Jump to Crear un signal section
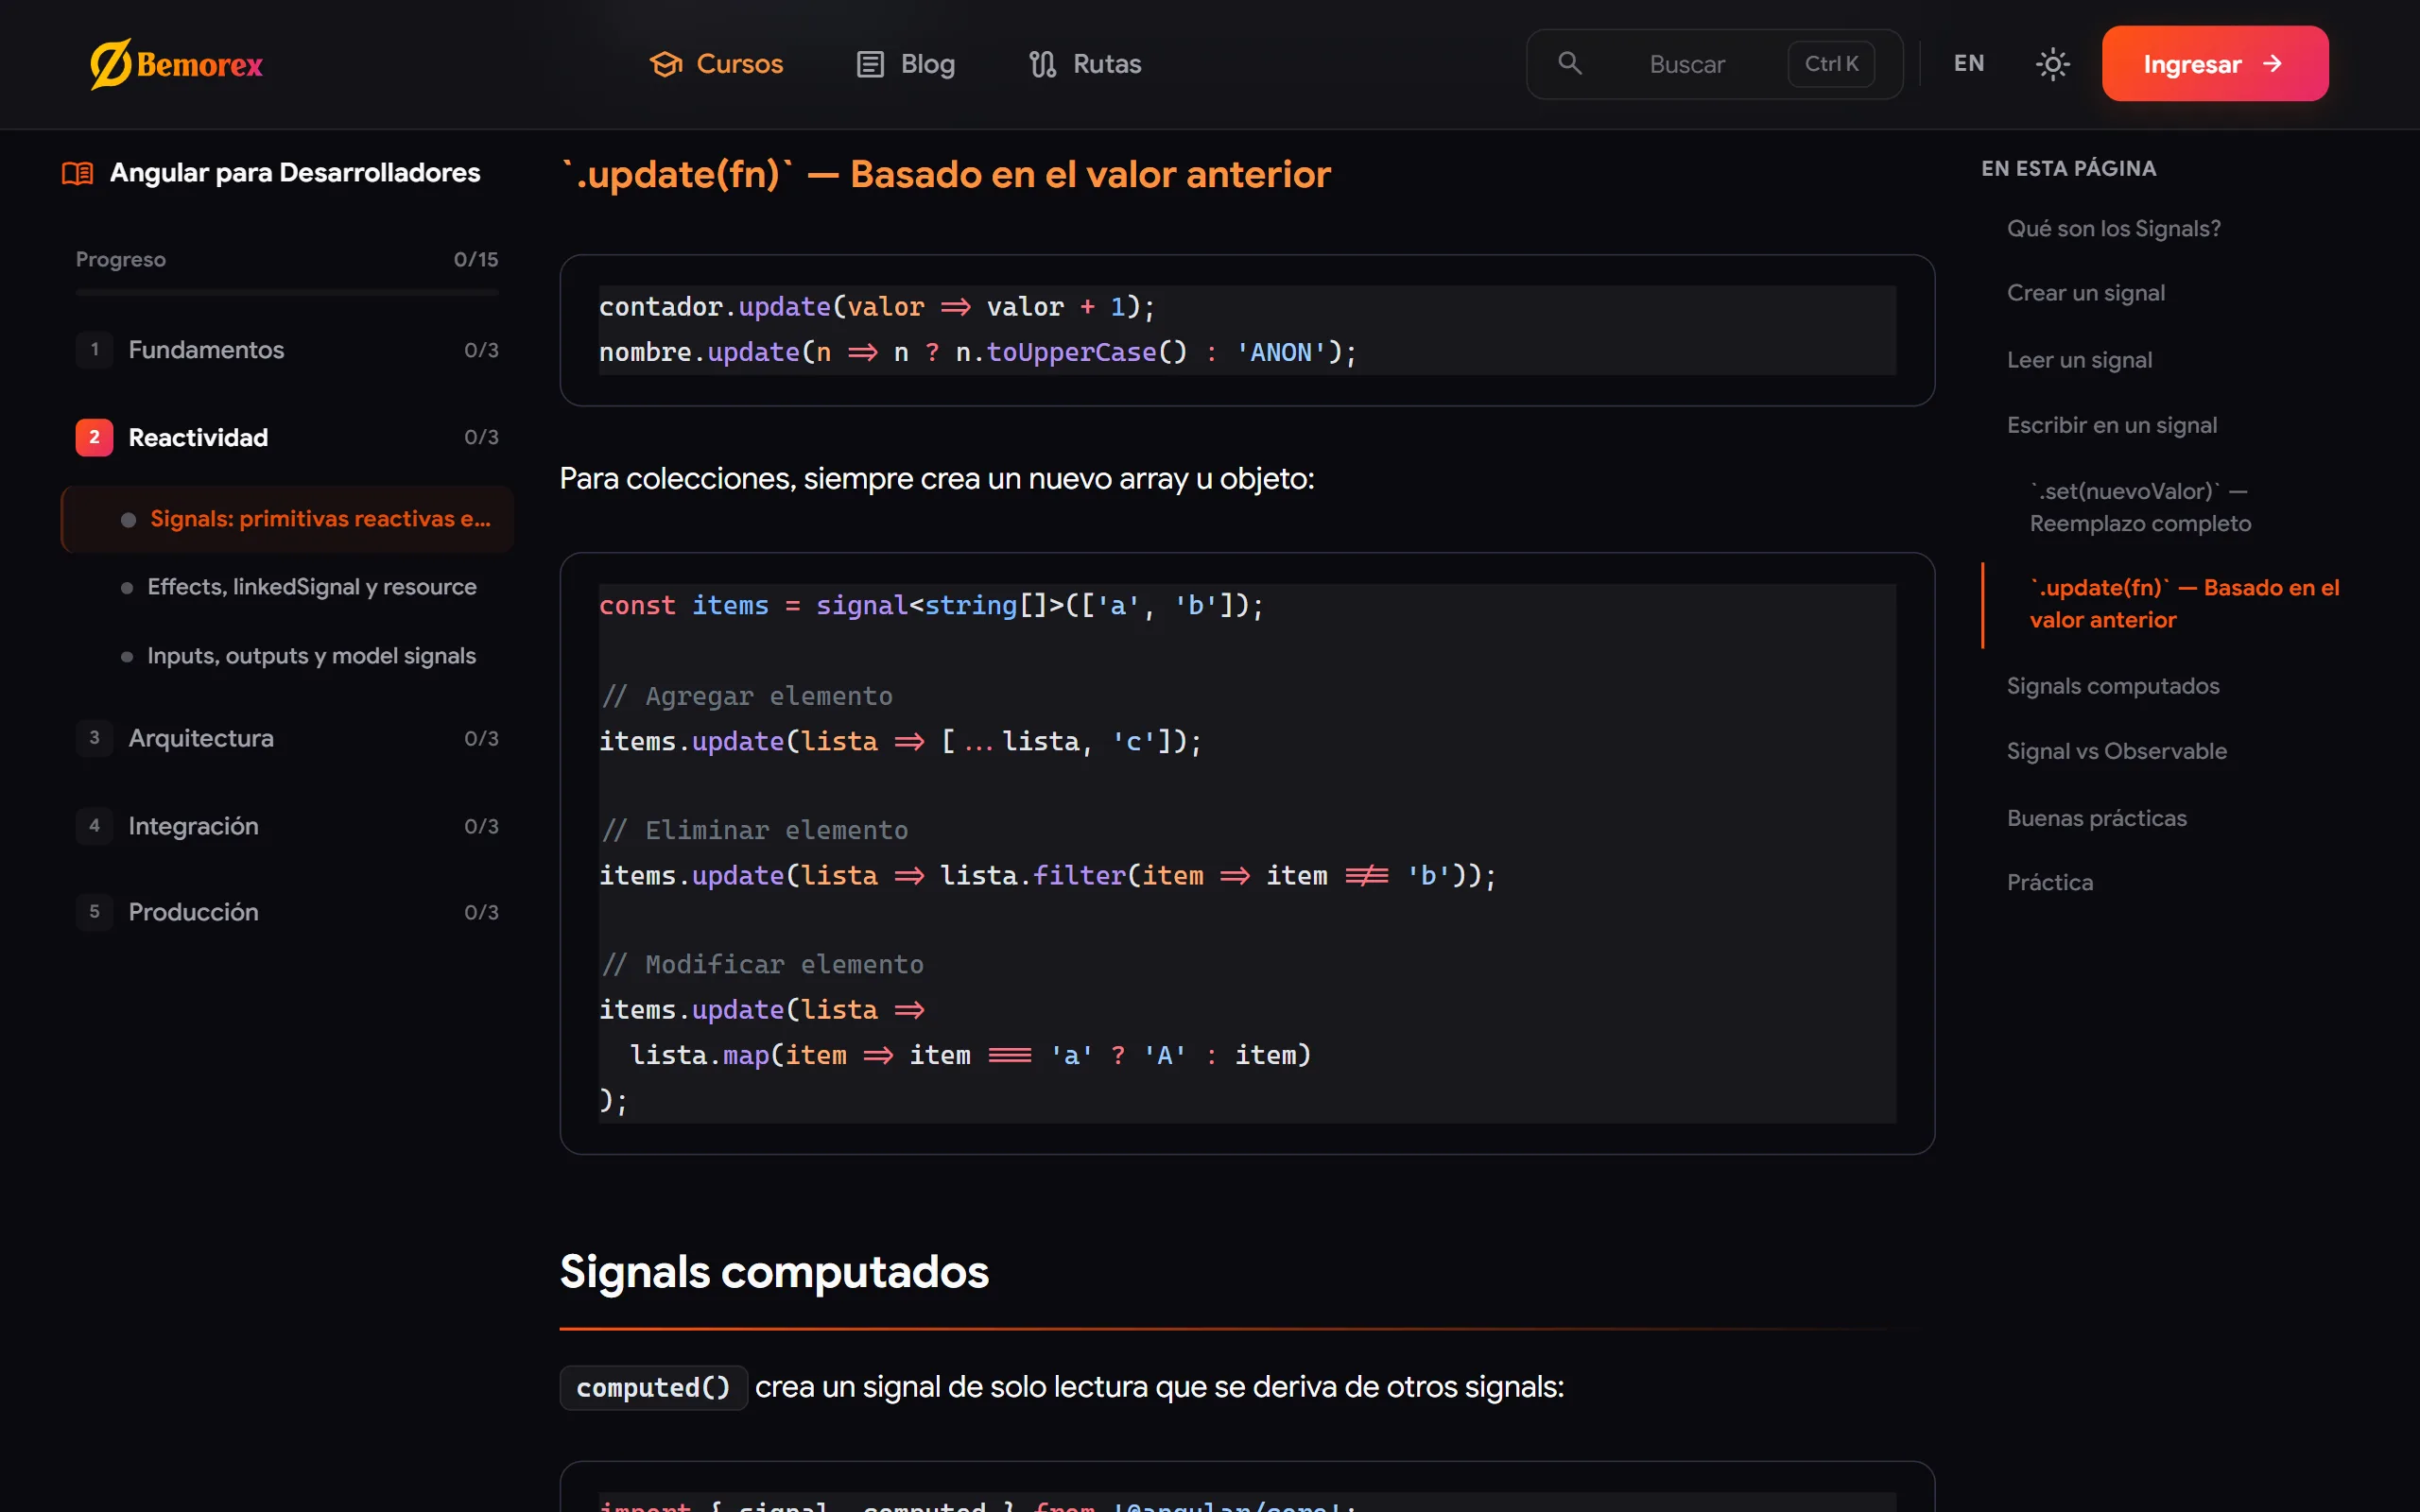 2085,293
